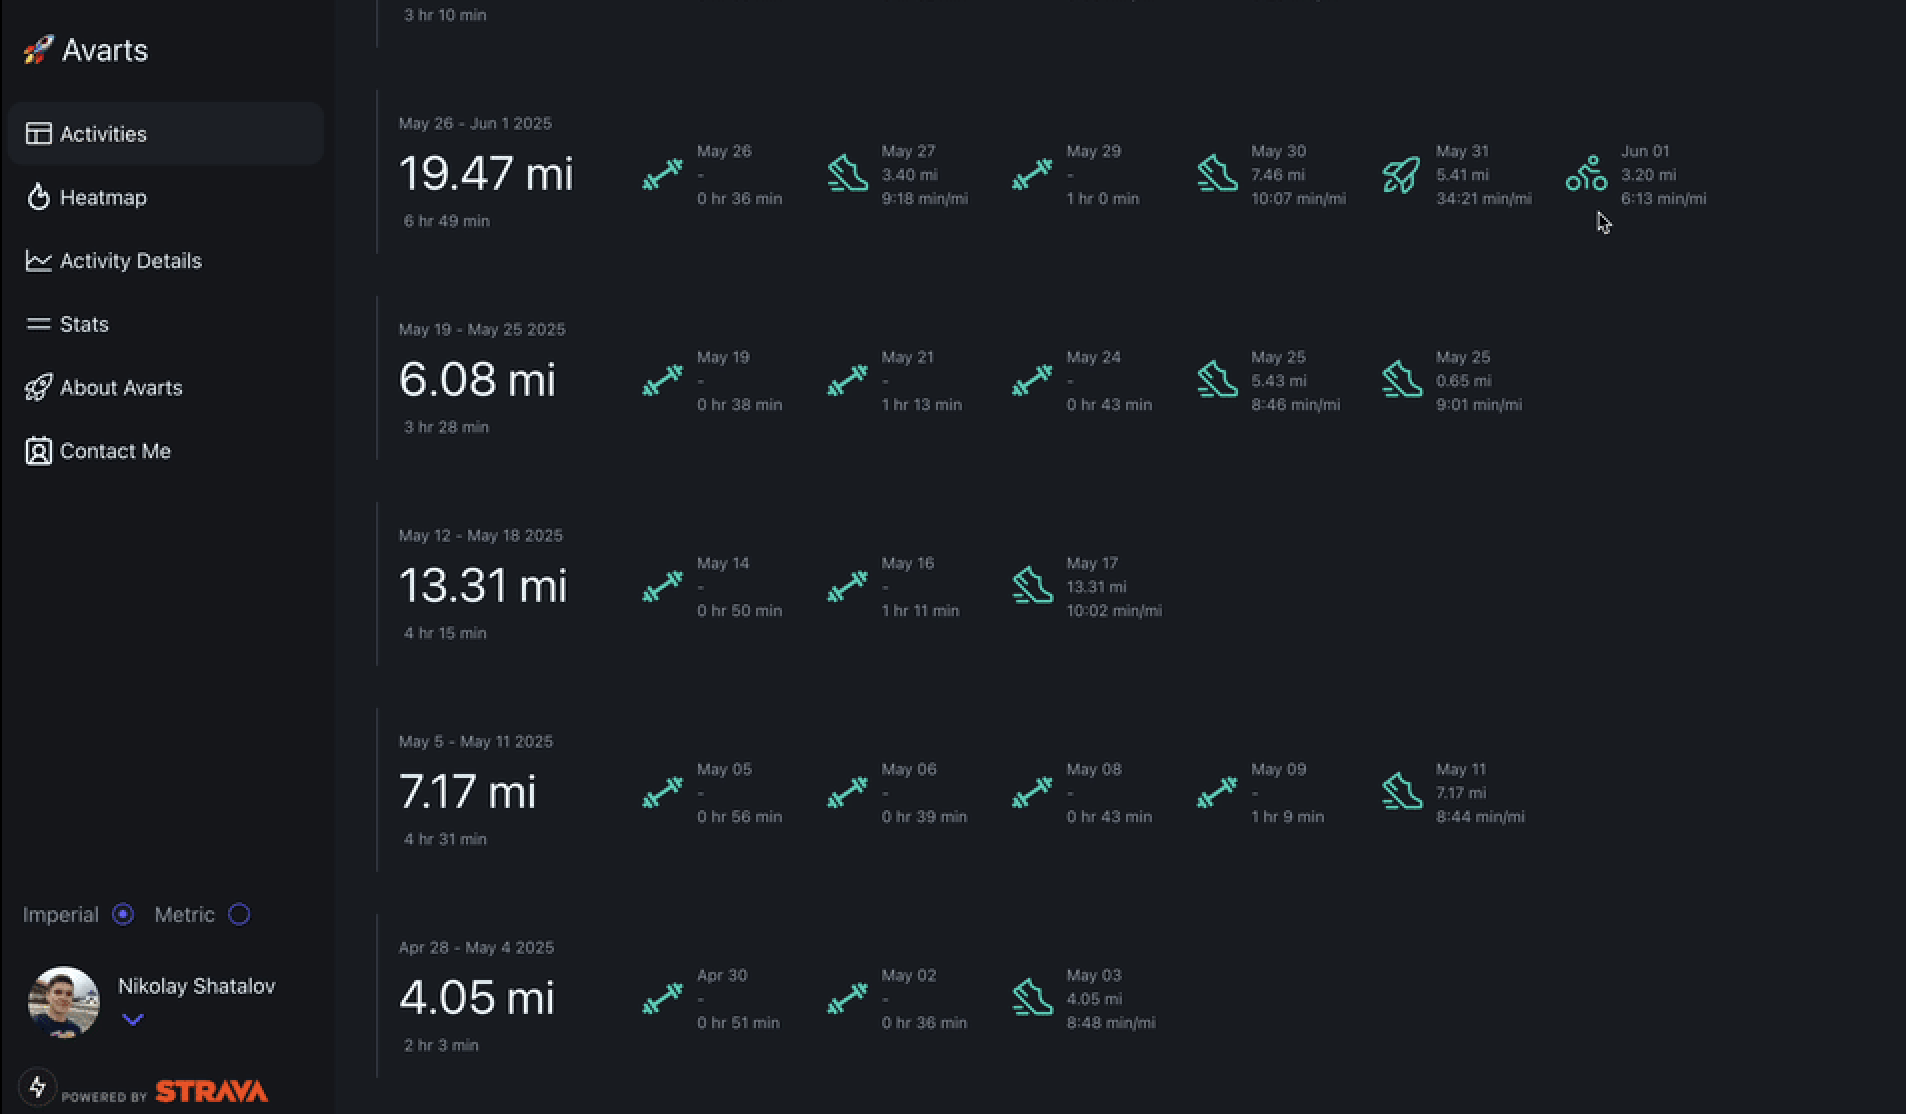
Task: Select the dumbbell workout icon for May 26
Action: (x=661, y=177)
